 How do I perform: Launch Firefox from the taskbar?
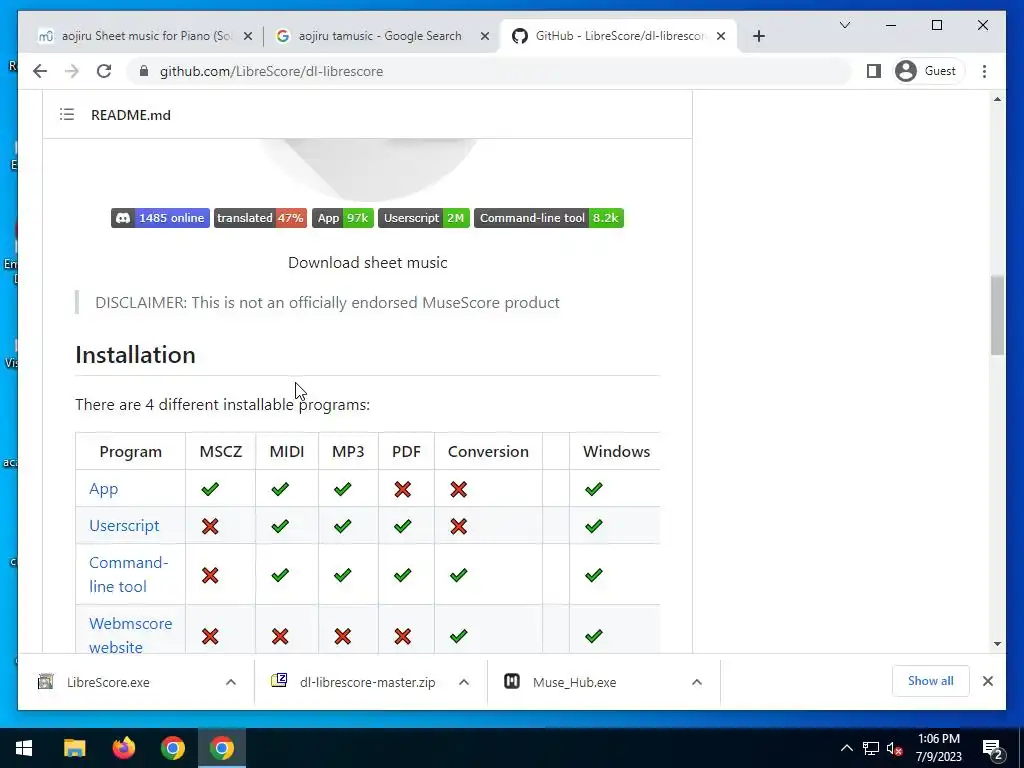pyautogui.click(x=123, y=748)
